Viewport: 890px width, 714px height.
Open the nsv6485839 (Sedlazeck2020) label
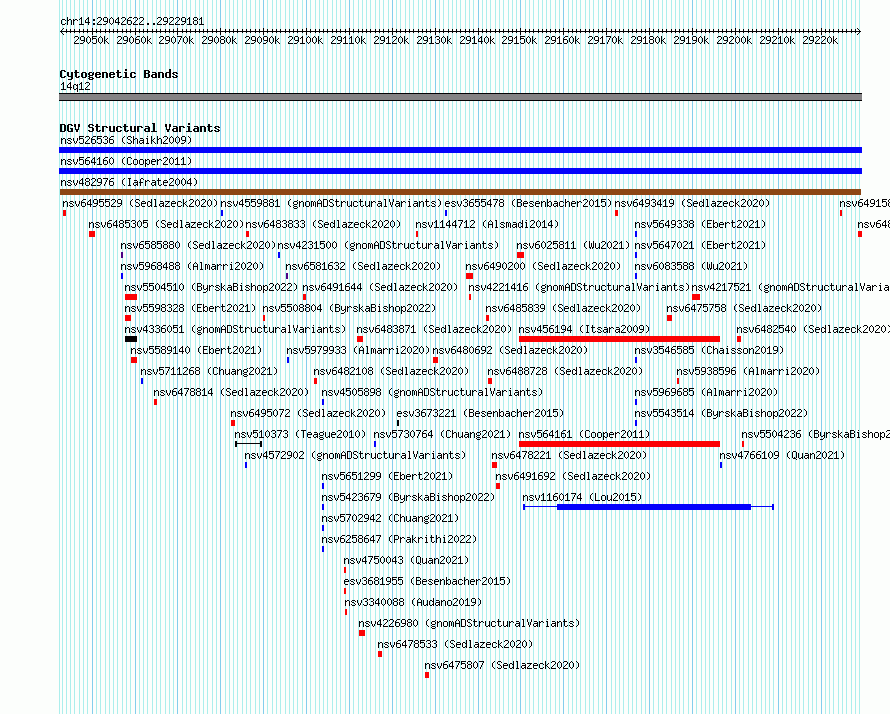coord(563,308)
